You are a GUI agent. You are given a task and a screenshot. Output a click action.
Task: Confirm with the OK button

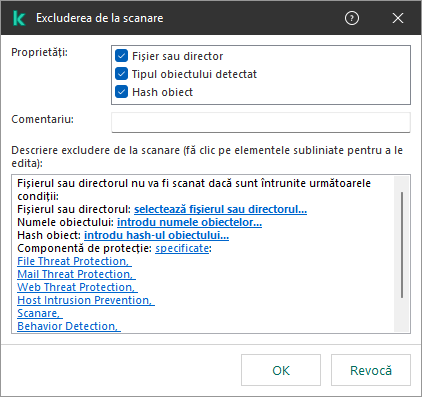pos(281,370)
